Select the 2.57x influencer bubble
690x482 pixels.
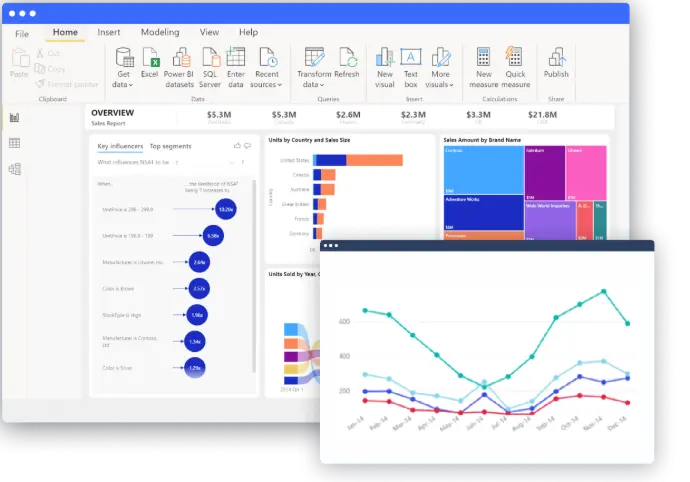[199, 289]
